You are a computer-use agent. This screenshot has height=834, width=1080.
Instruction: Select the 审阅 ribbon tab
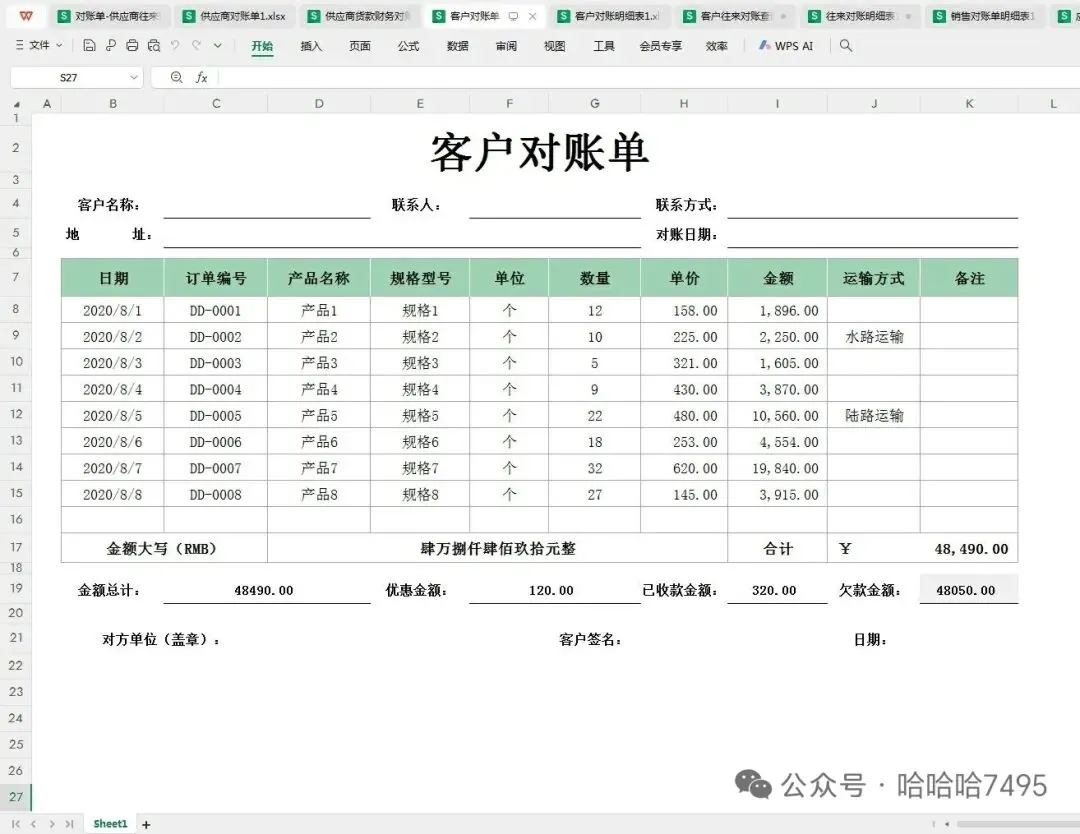pos(506,46)
